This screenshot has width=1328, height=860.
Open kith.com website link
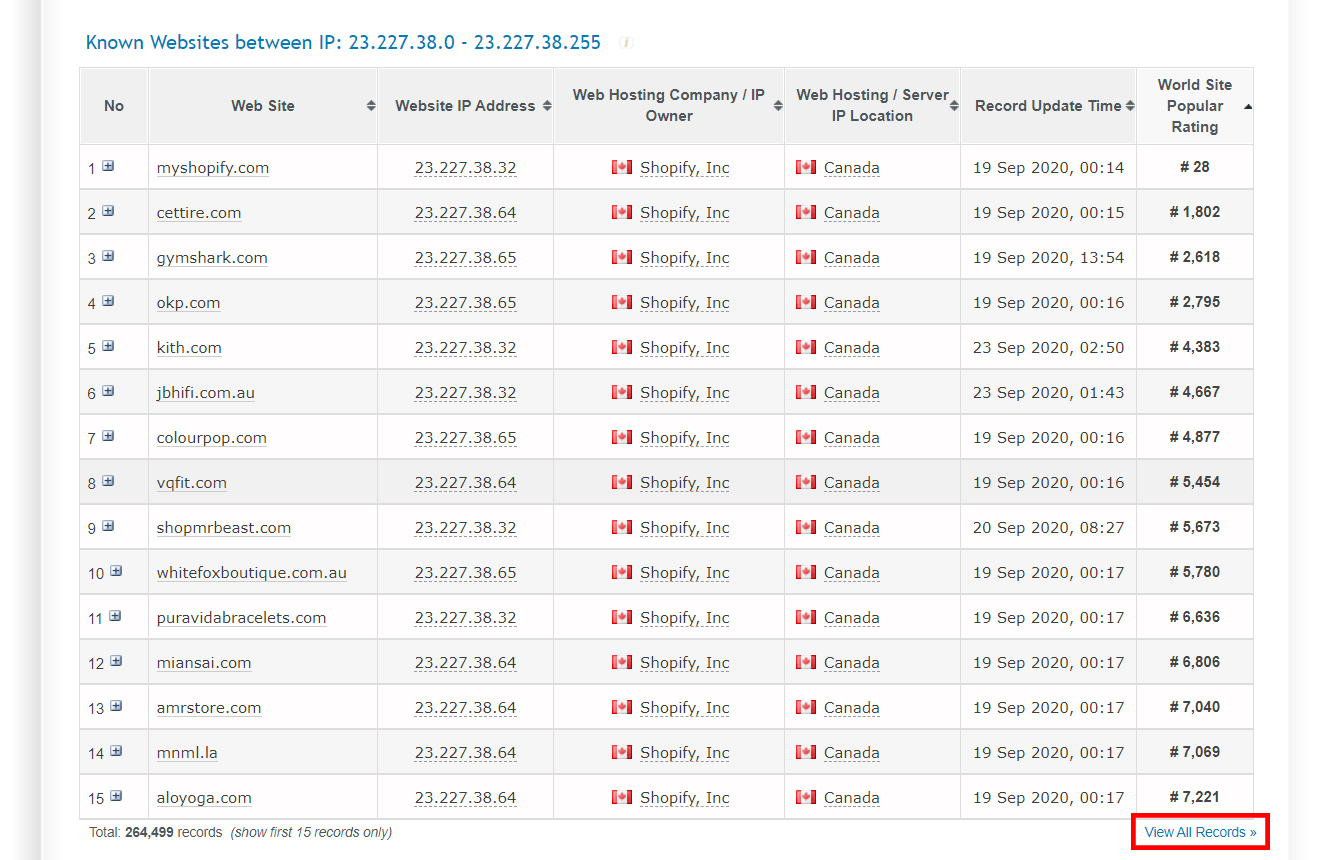189,348
